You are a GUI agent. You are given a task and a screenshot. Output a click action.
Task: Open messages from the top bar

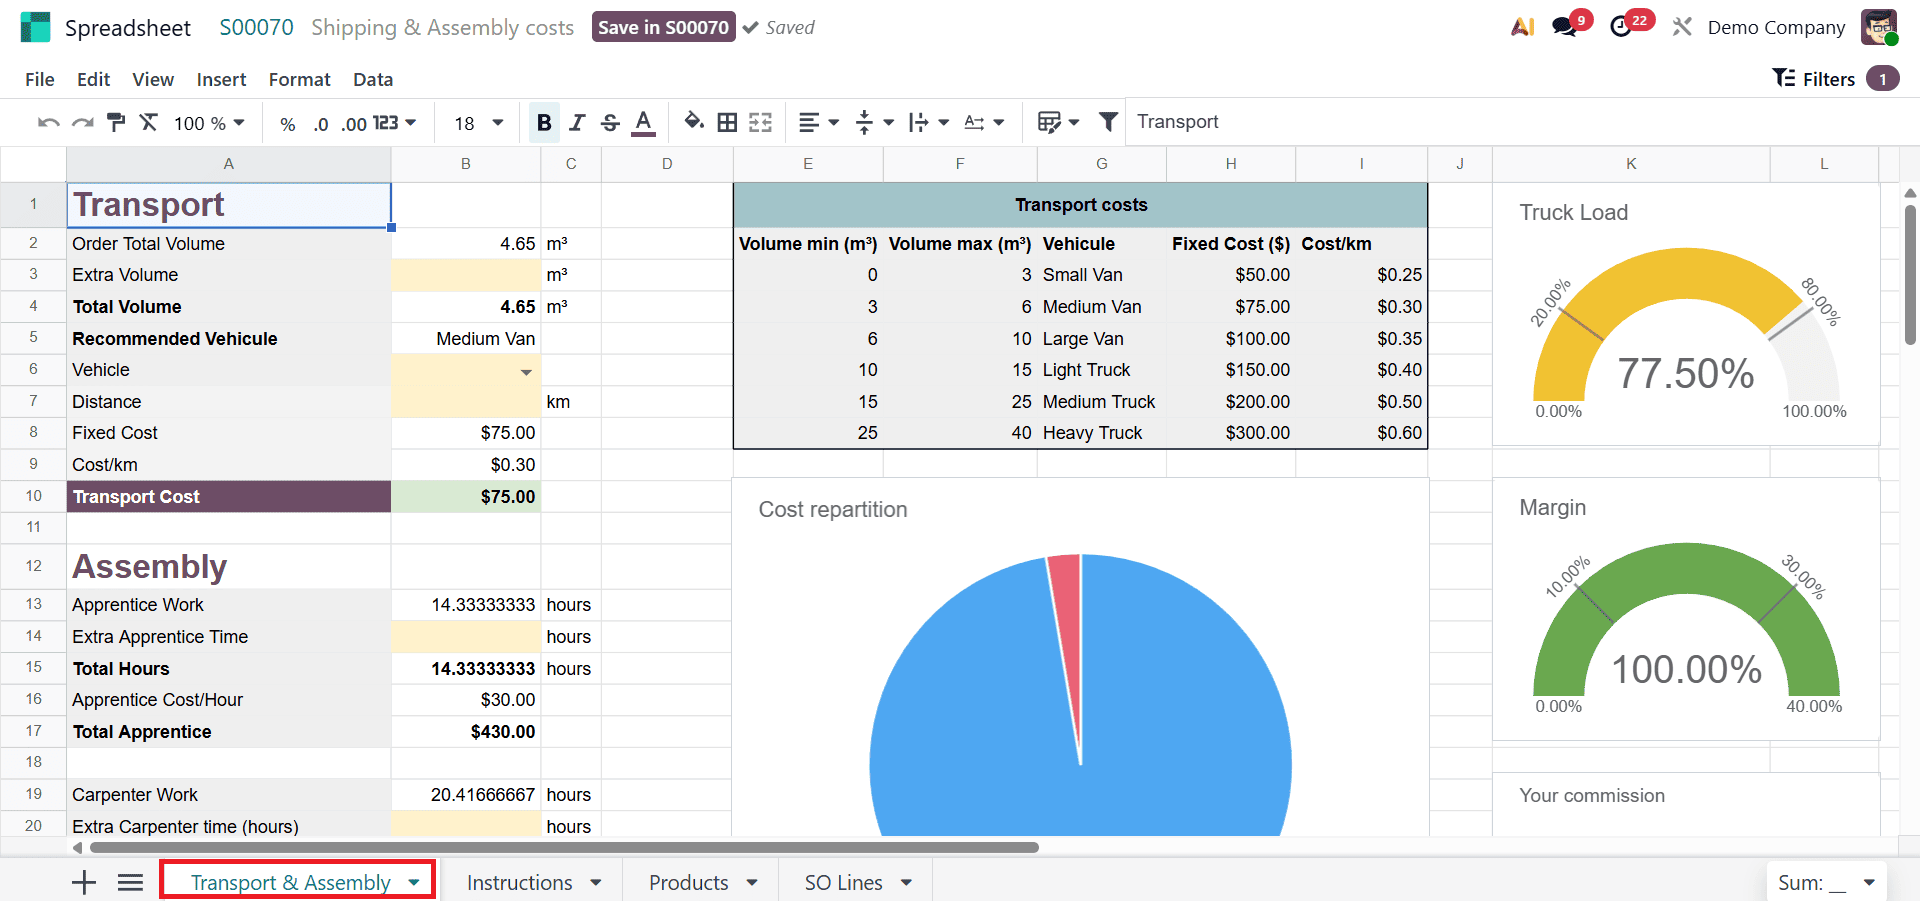[x=1562, y=27]
